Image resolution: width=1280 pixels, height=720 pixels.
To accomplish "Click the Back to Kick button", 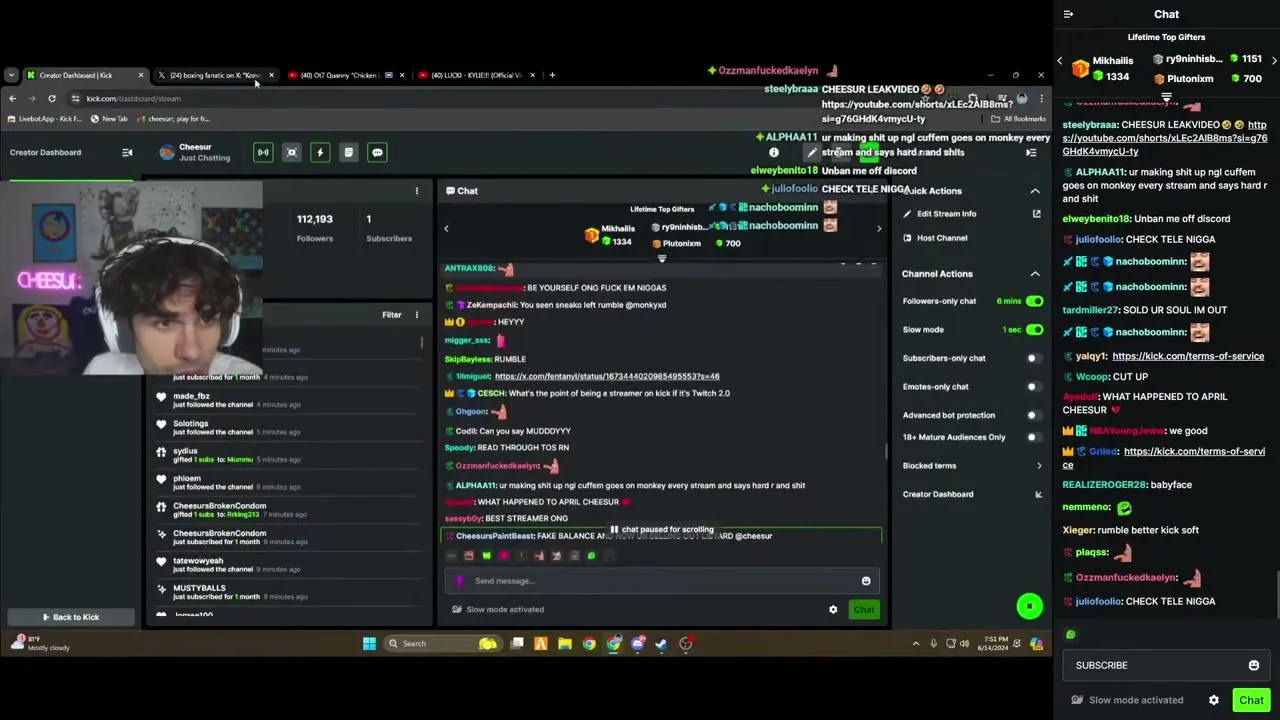I will (x=70, y=617).
